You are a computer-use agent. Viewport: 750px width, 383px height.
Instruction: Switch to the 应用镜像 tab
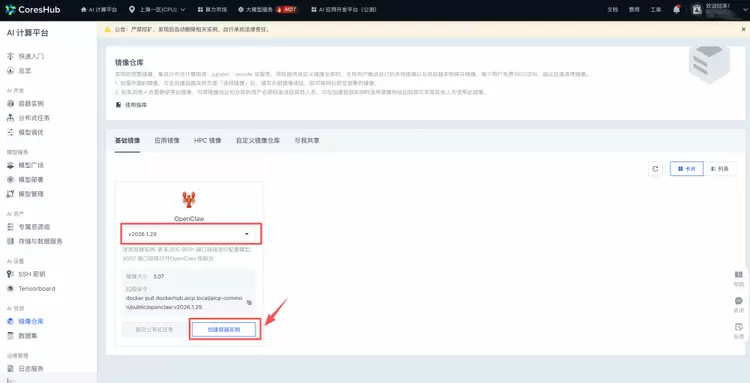[x=167, y=141]
